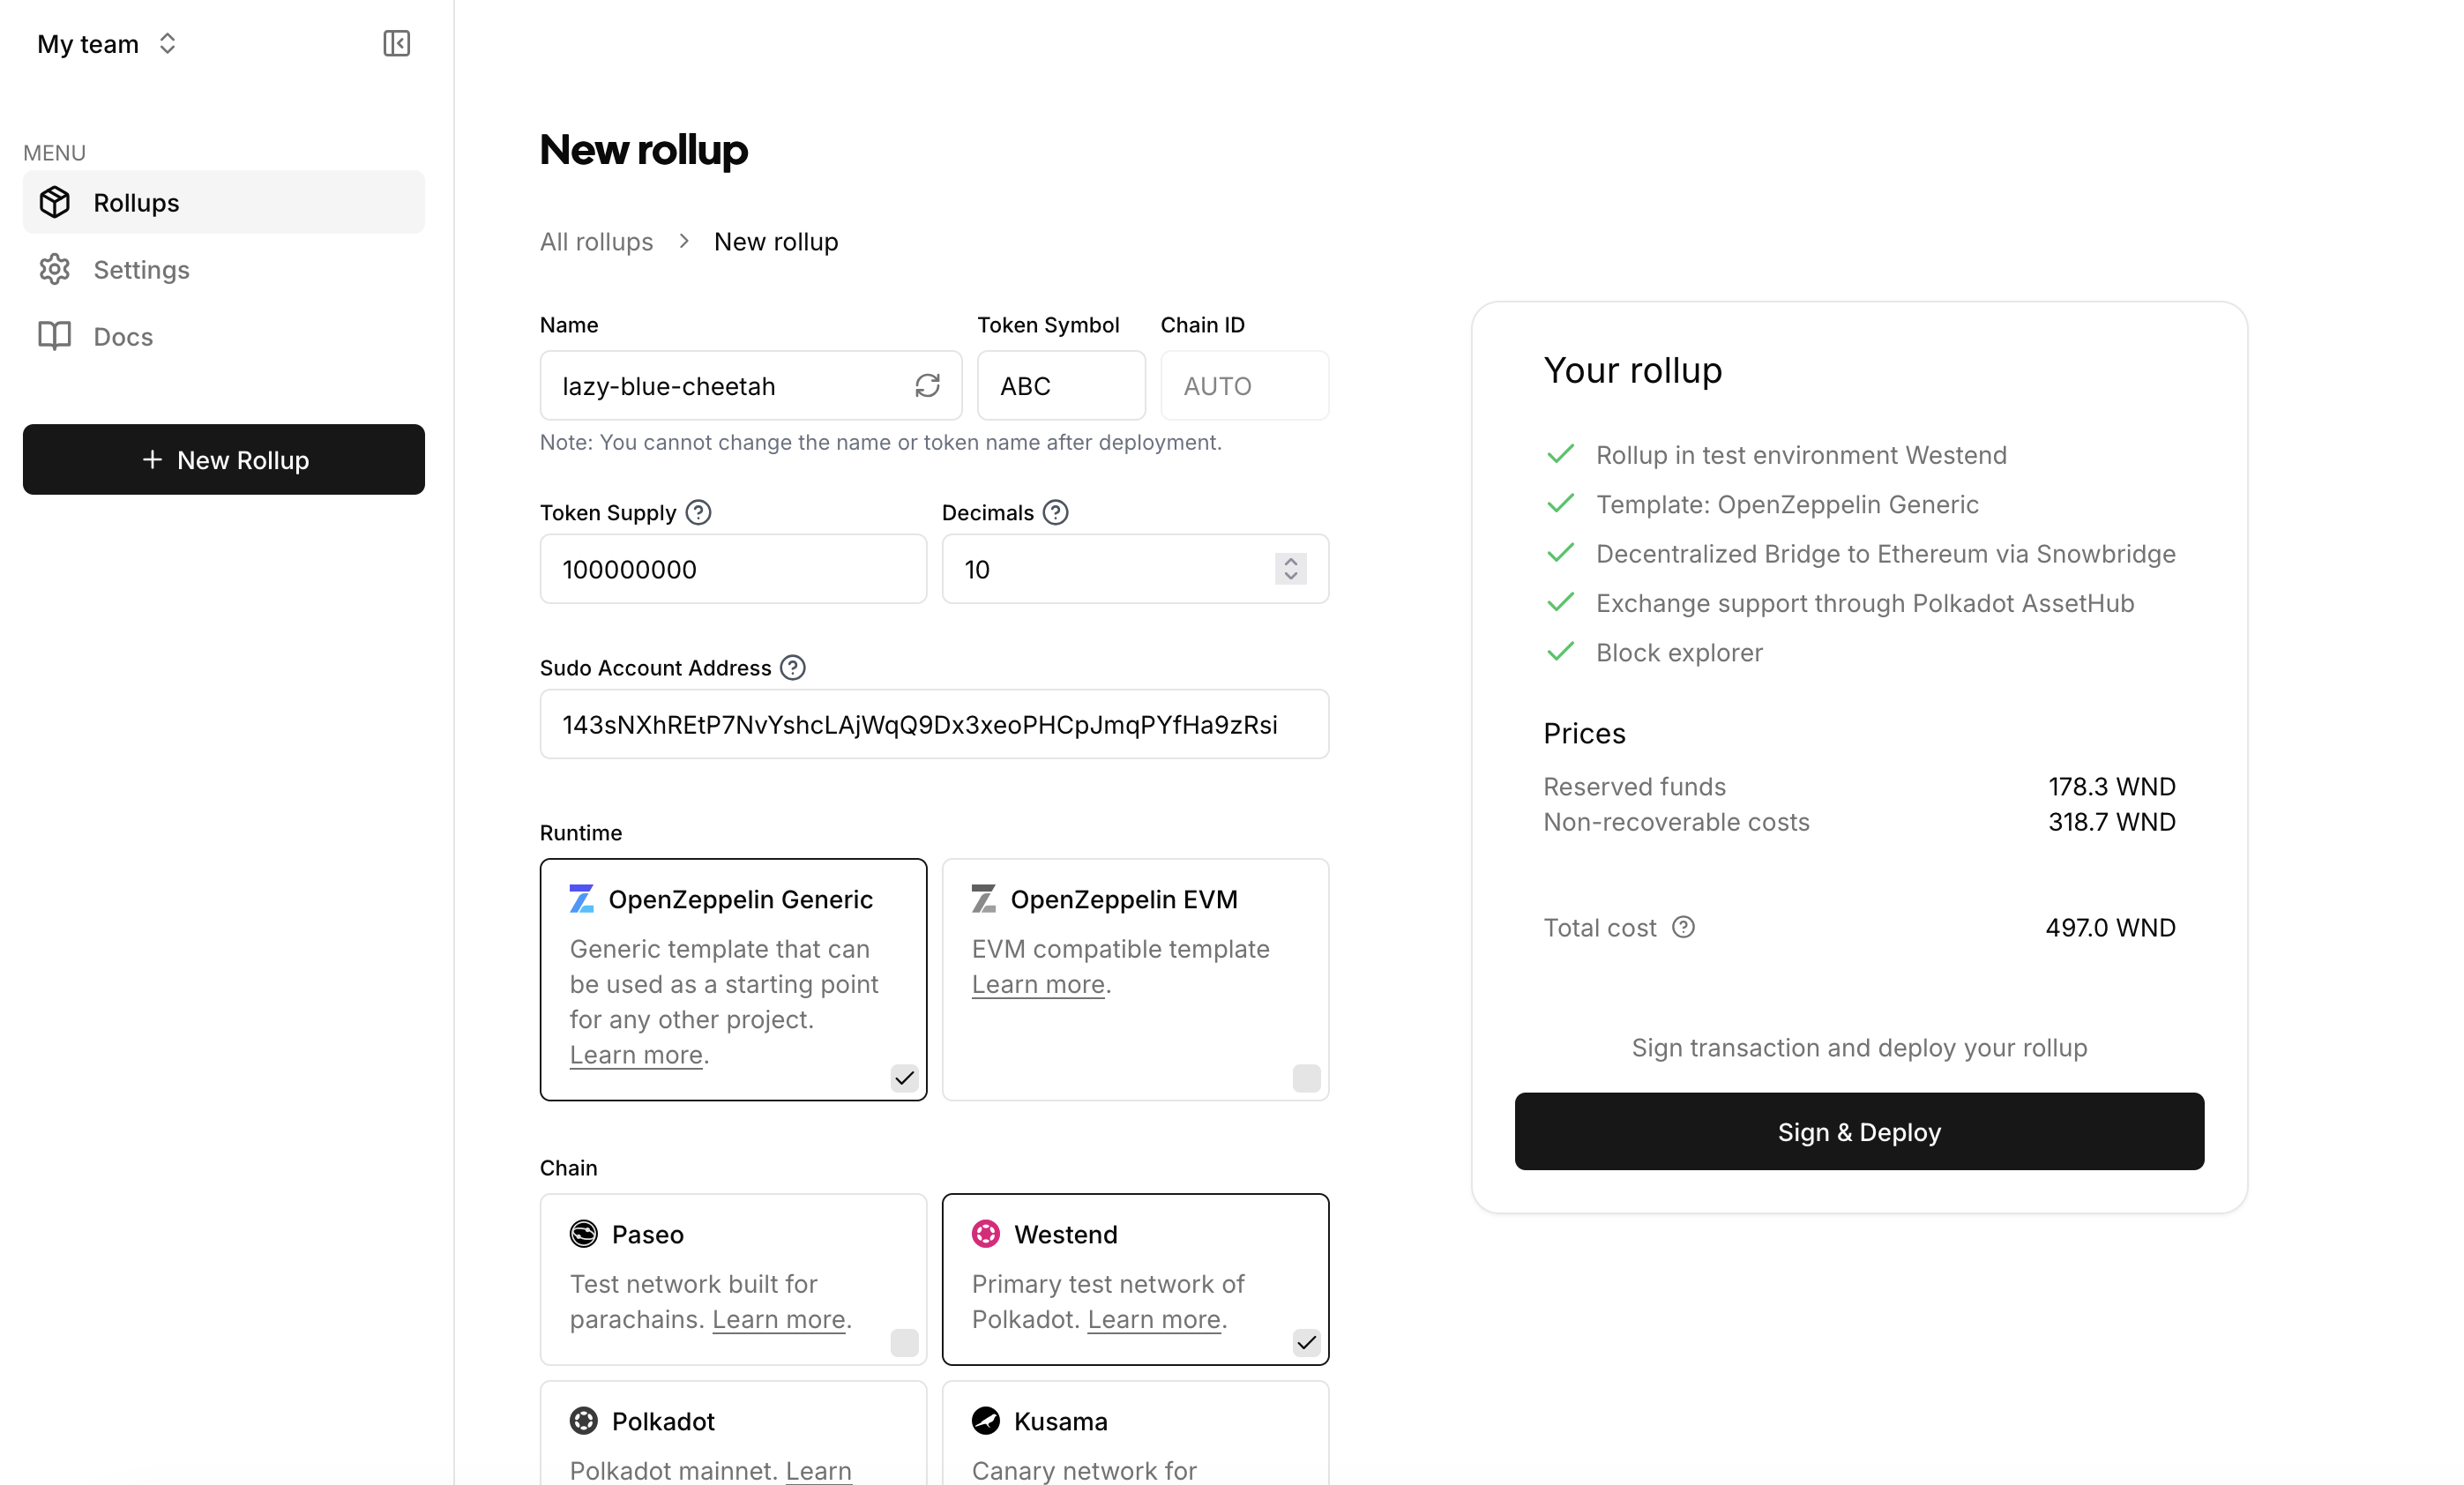Viewport: 2464px width, 1485px height.
Task: Click the Rollups cube icon
Action: pyautogui.click(x=55, y=202)
